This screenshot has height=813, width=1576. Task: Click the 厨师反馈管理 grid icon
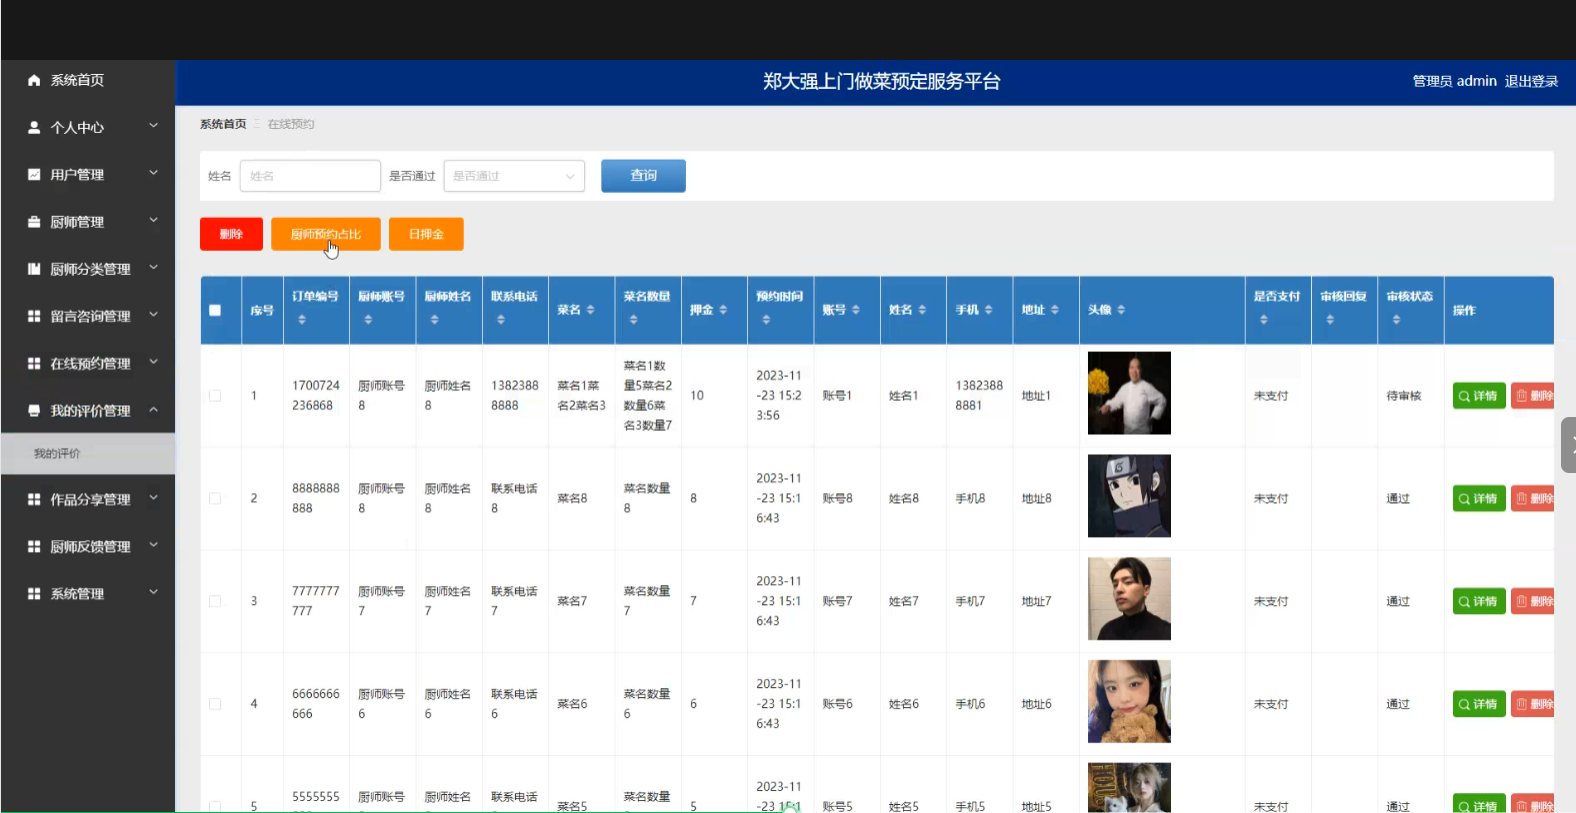coord(34,546)
